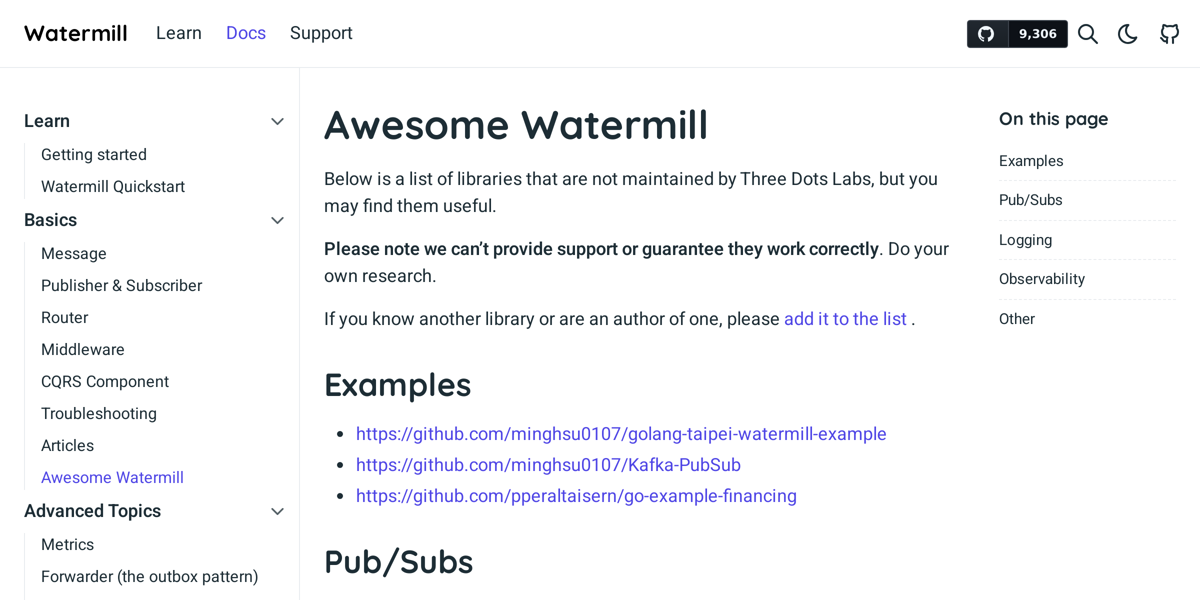Open the Support page

tap(321, 32)
